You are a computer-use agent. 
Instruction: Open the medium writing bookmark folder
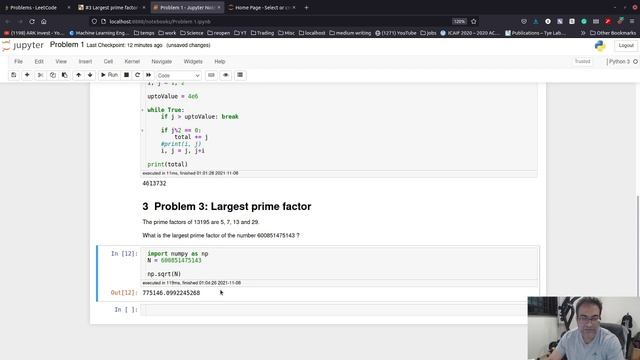point(350,33)
